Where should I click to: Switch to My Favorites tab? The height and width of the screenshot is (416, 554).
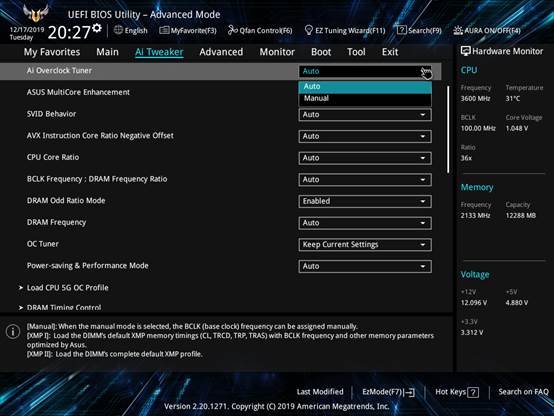click(x=52, y=52)
